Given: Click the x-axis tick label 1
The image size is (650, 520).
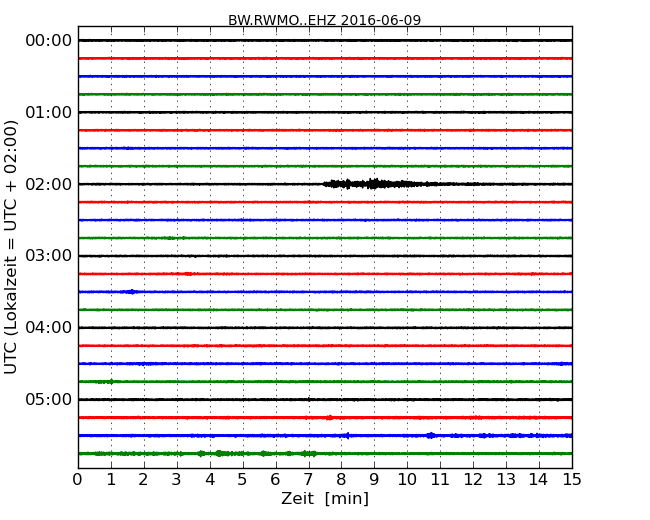Looking at the screenshot, I should tap(111, 480).
